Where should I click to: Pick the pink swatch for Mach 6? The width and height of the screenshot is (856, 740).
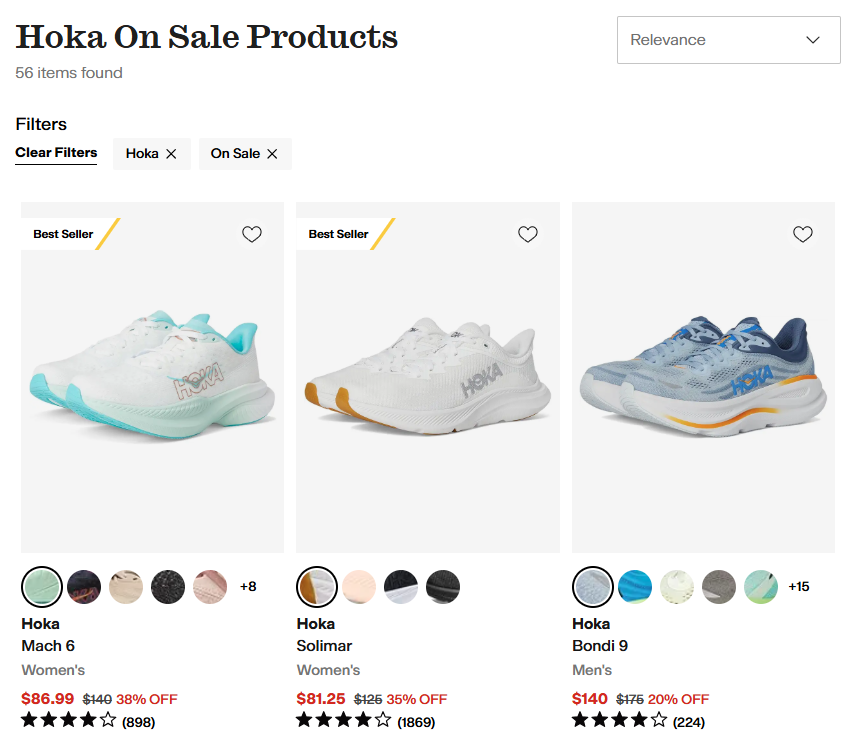point(210,586)
